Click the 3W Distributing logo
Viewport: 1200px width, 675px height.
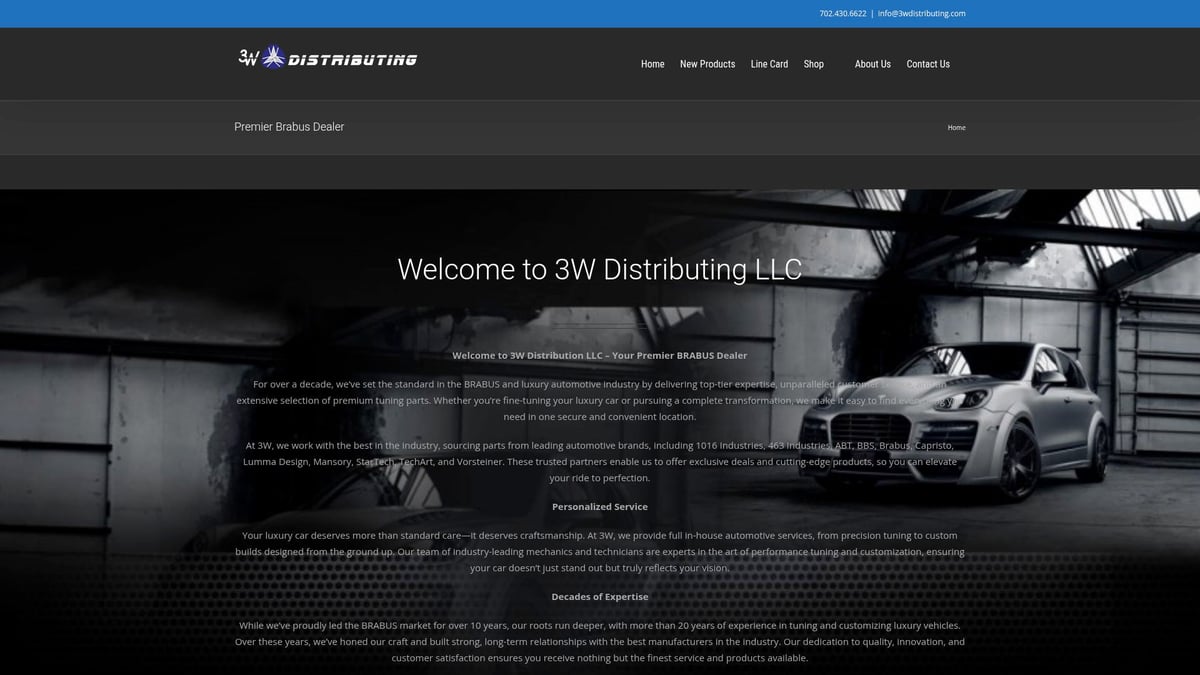[328, 58]
